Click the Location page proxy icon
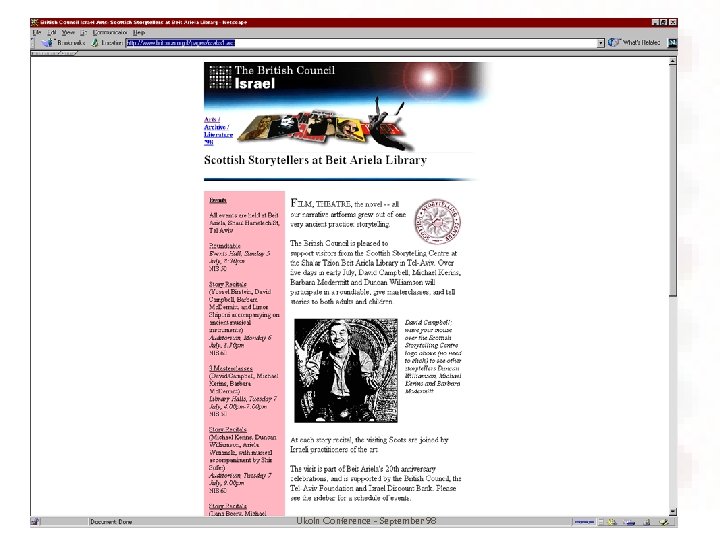 click(x=95, y=43)
